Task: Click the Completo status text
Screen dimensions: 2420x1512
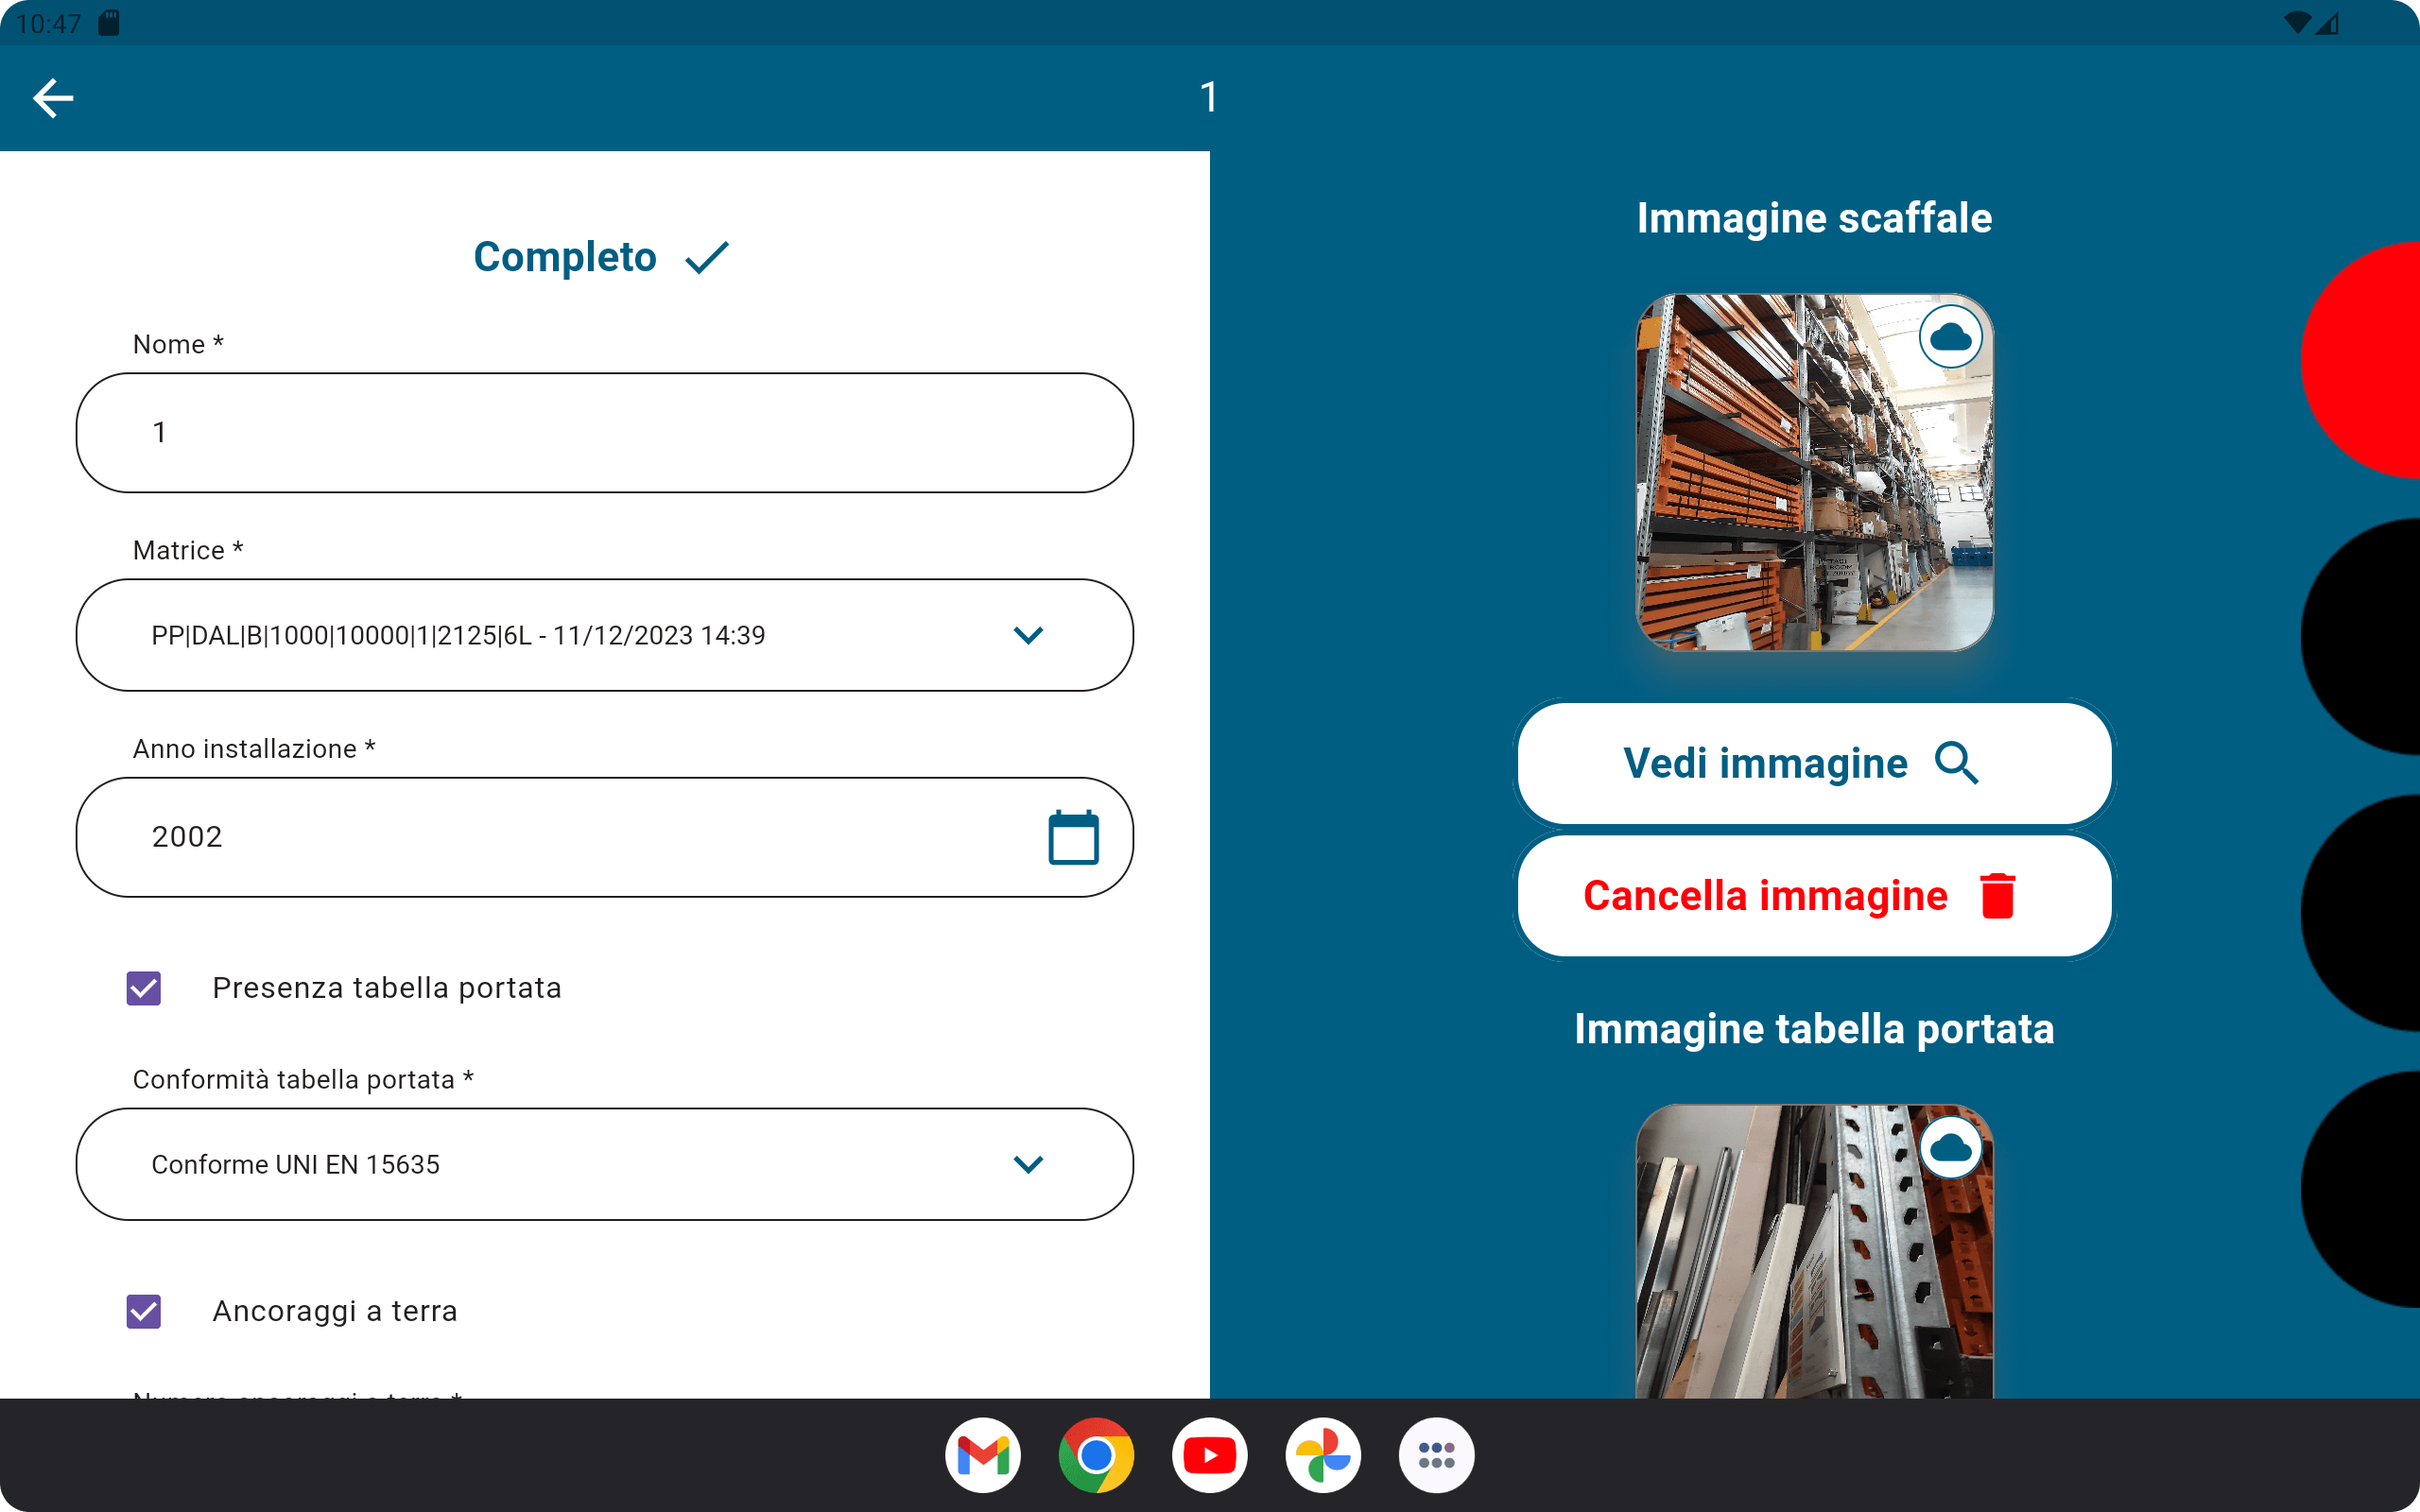Action: (565, 257)
